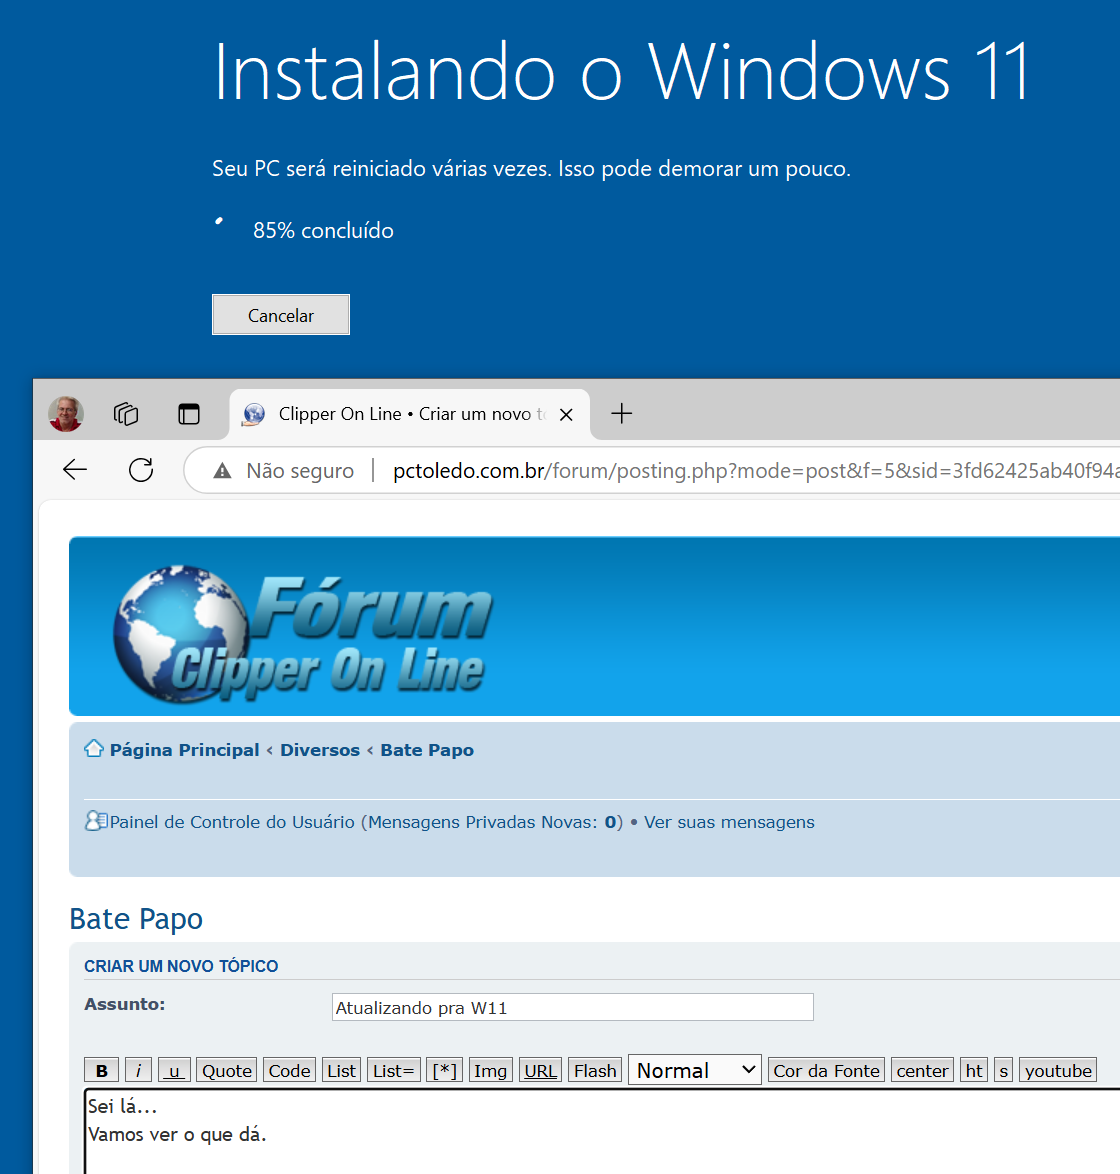Screen dimensions: 1120x1174
Task: Click in the Assunto subject field
Action: (x=573, y=1007)
